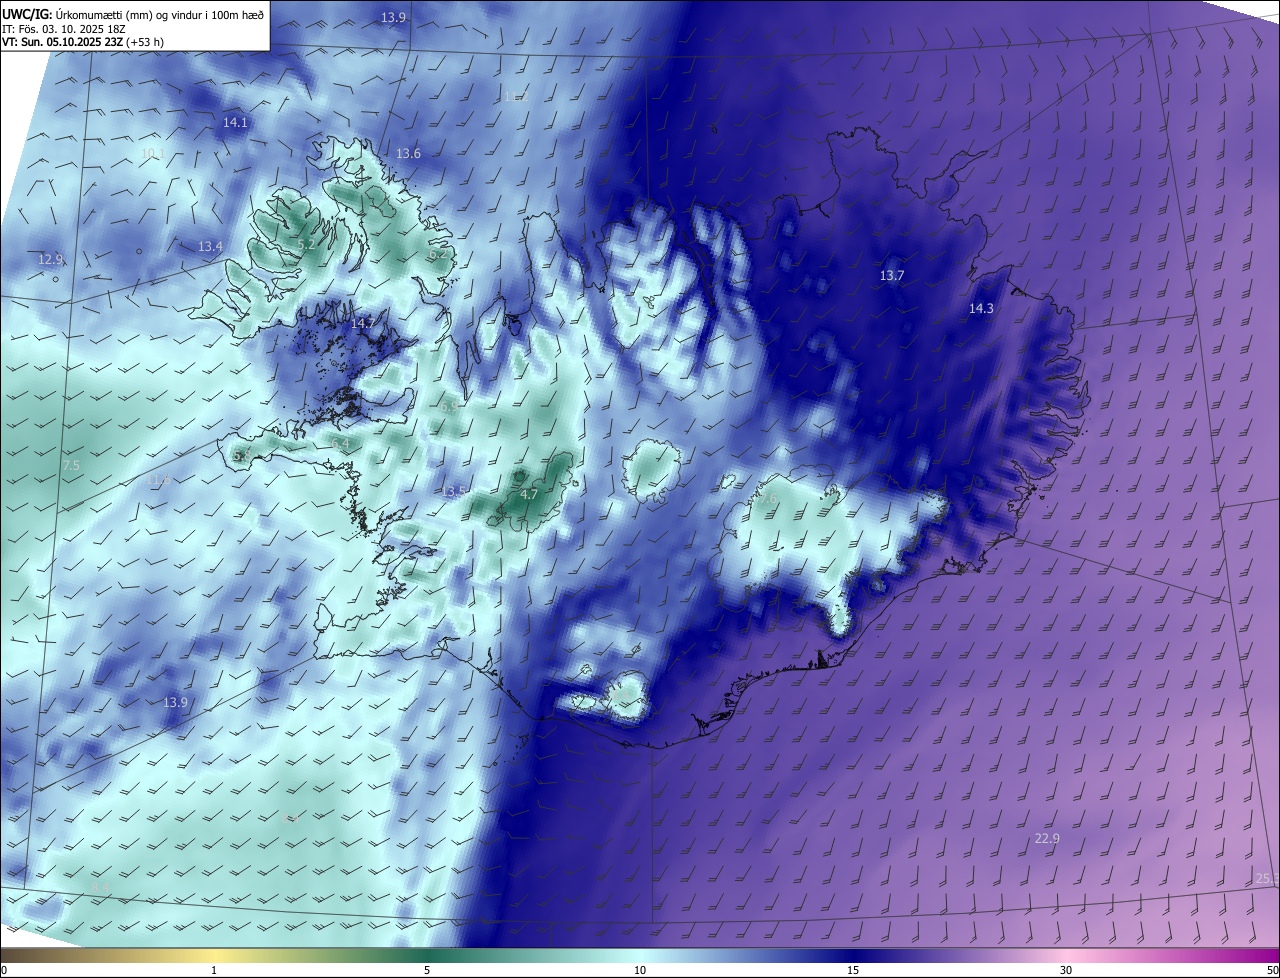This screenshot has height=978, width=1280.
Task: Click the 5.2 value over the Westfjords
Action: pyautogui.click(x=307, y=244)
